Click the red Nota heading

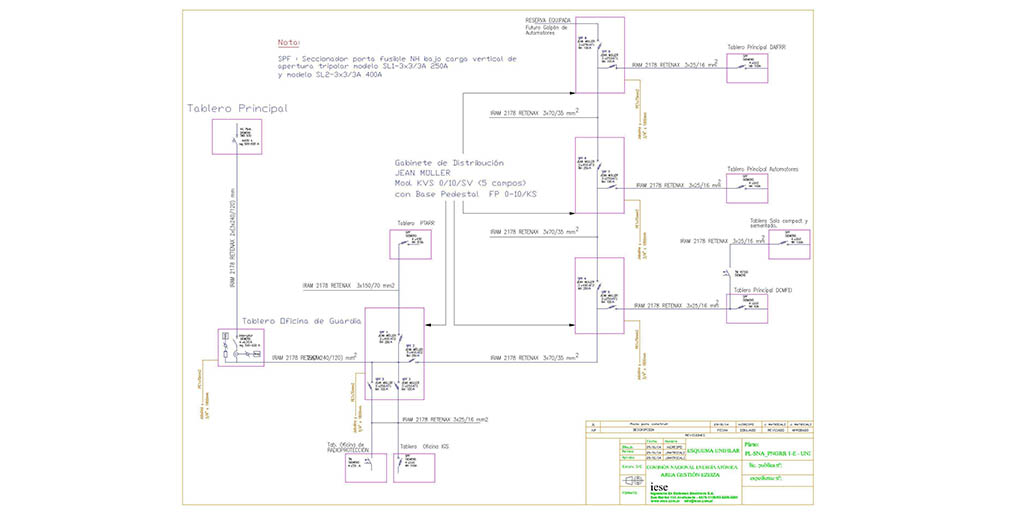(x=289, y=43)
